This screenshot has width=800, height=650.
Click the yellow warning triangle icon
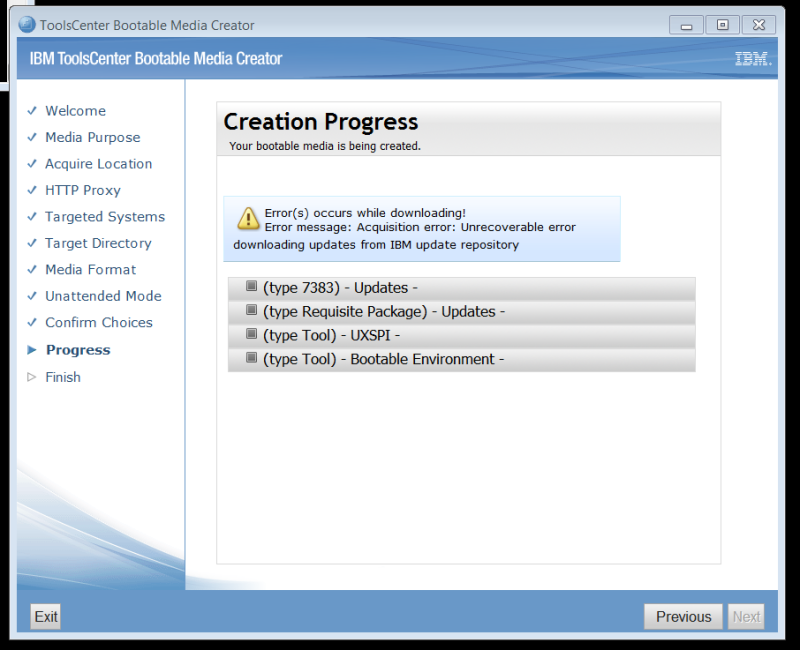tap(248, 218)
